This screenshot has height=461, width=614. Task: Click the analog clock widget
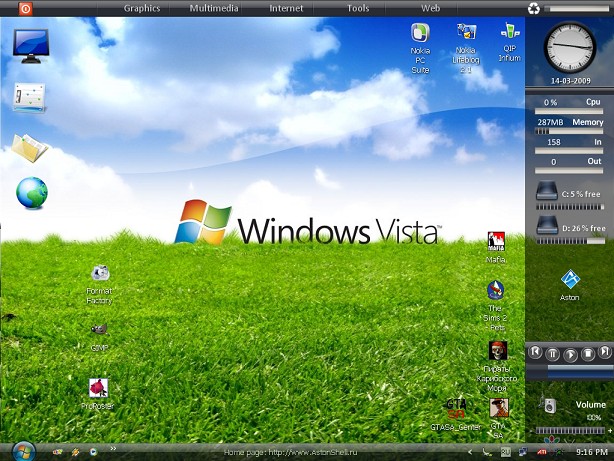click(570, 47)
